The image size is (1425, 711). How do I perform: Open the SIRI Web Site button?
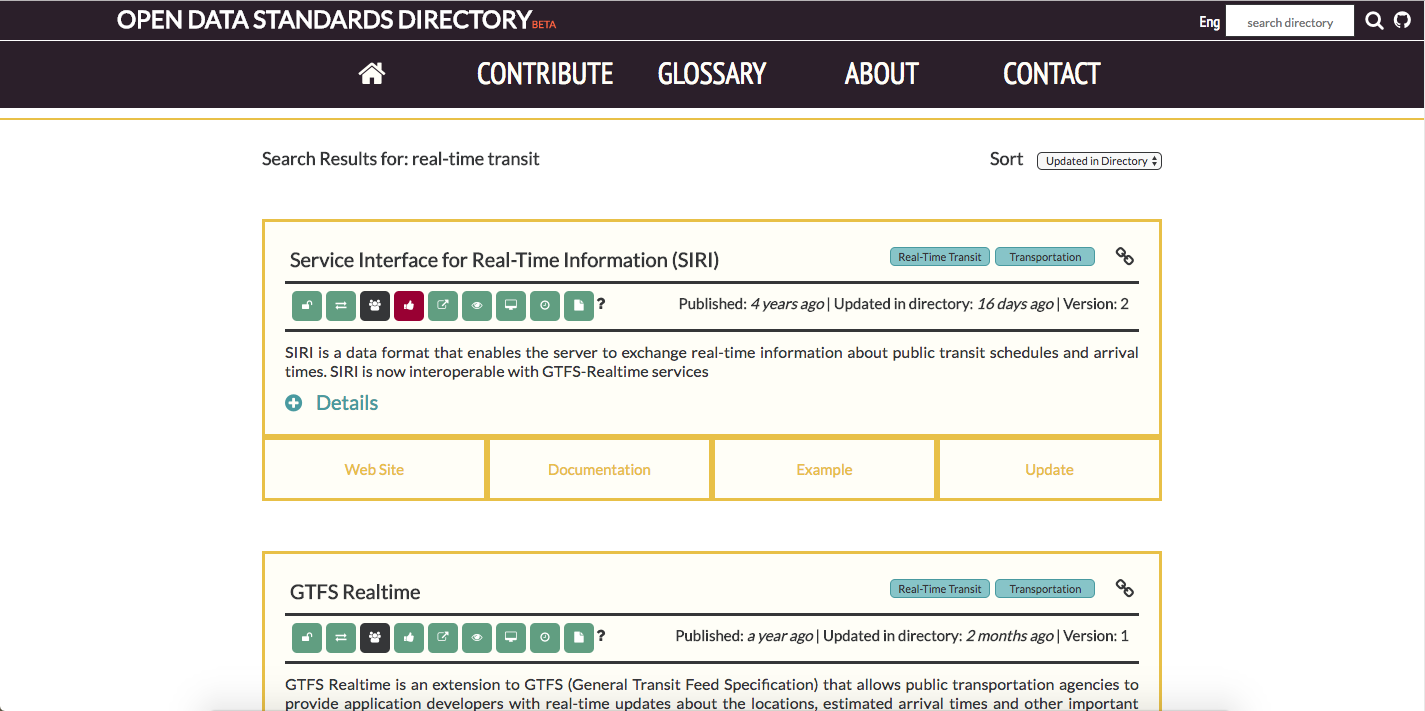tap(374, 469)
